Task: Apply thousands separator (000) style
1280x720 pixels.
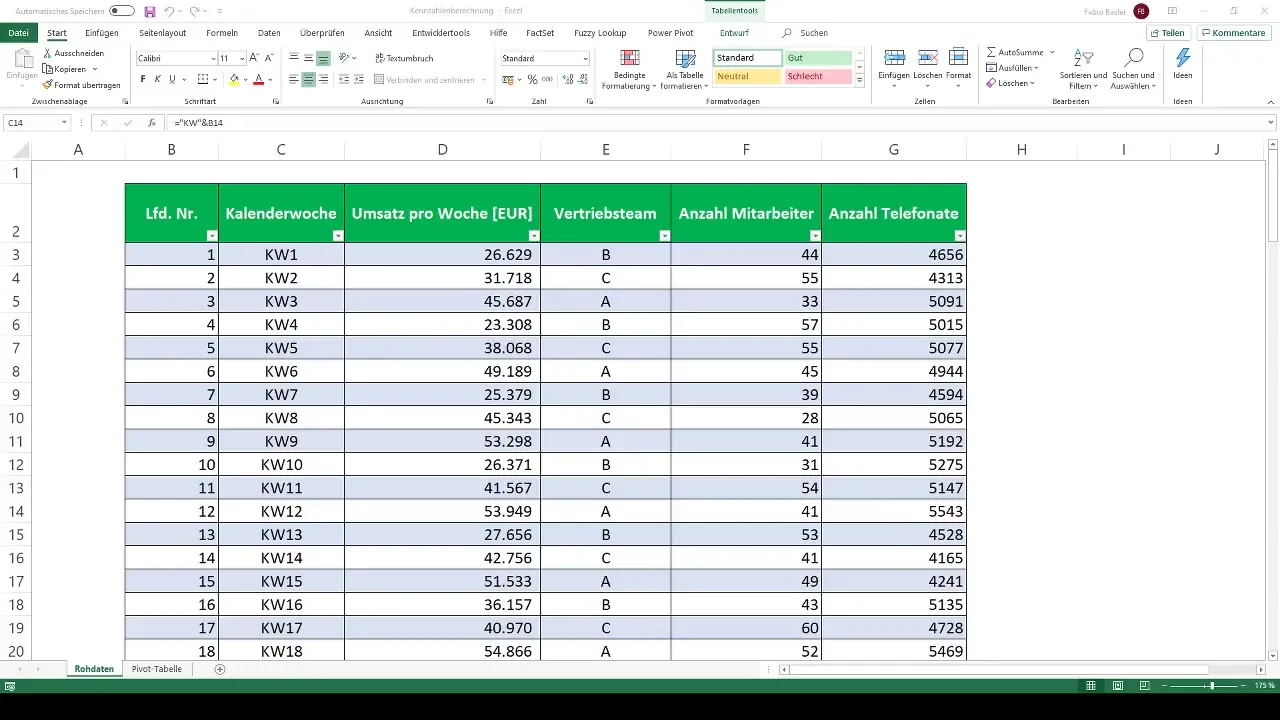Action: click(546, 79)
